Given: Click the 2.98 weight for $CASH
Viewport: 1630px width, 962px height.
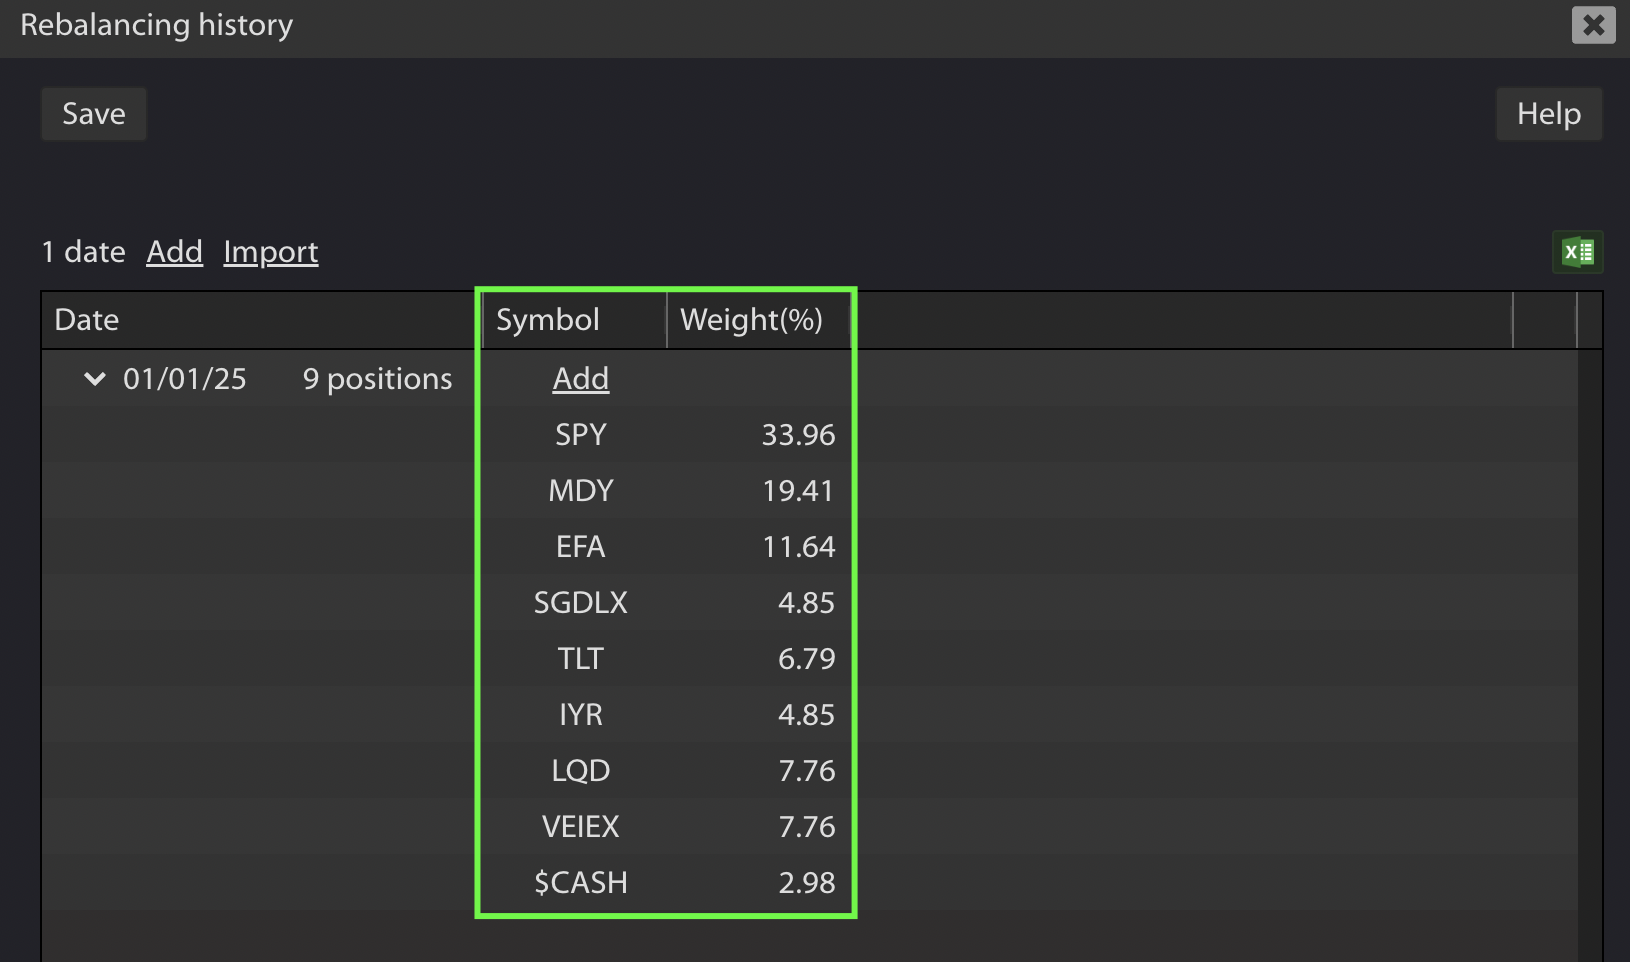Looking at the screenshot, I should [x=806, y=883].
